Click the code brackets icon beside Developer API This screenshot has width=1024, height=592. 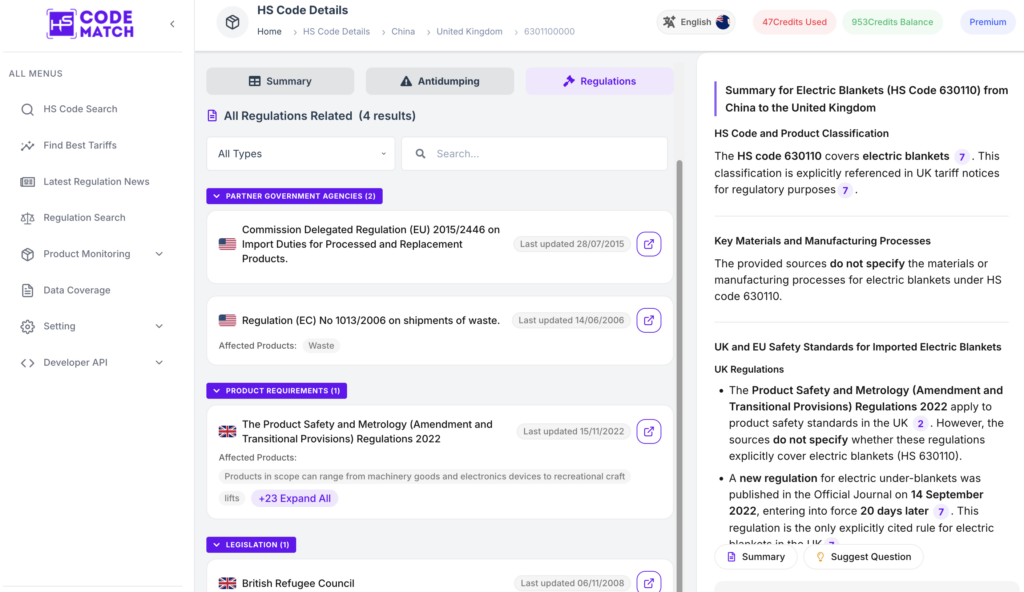27,363
